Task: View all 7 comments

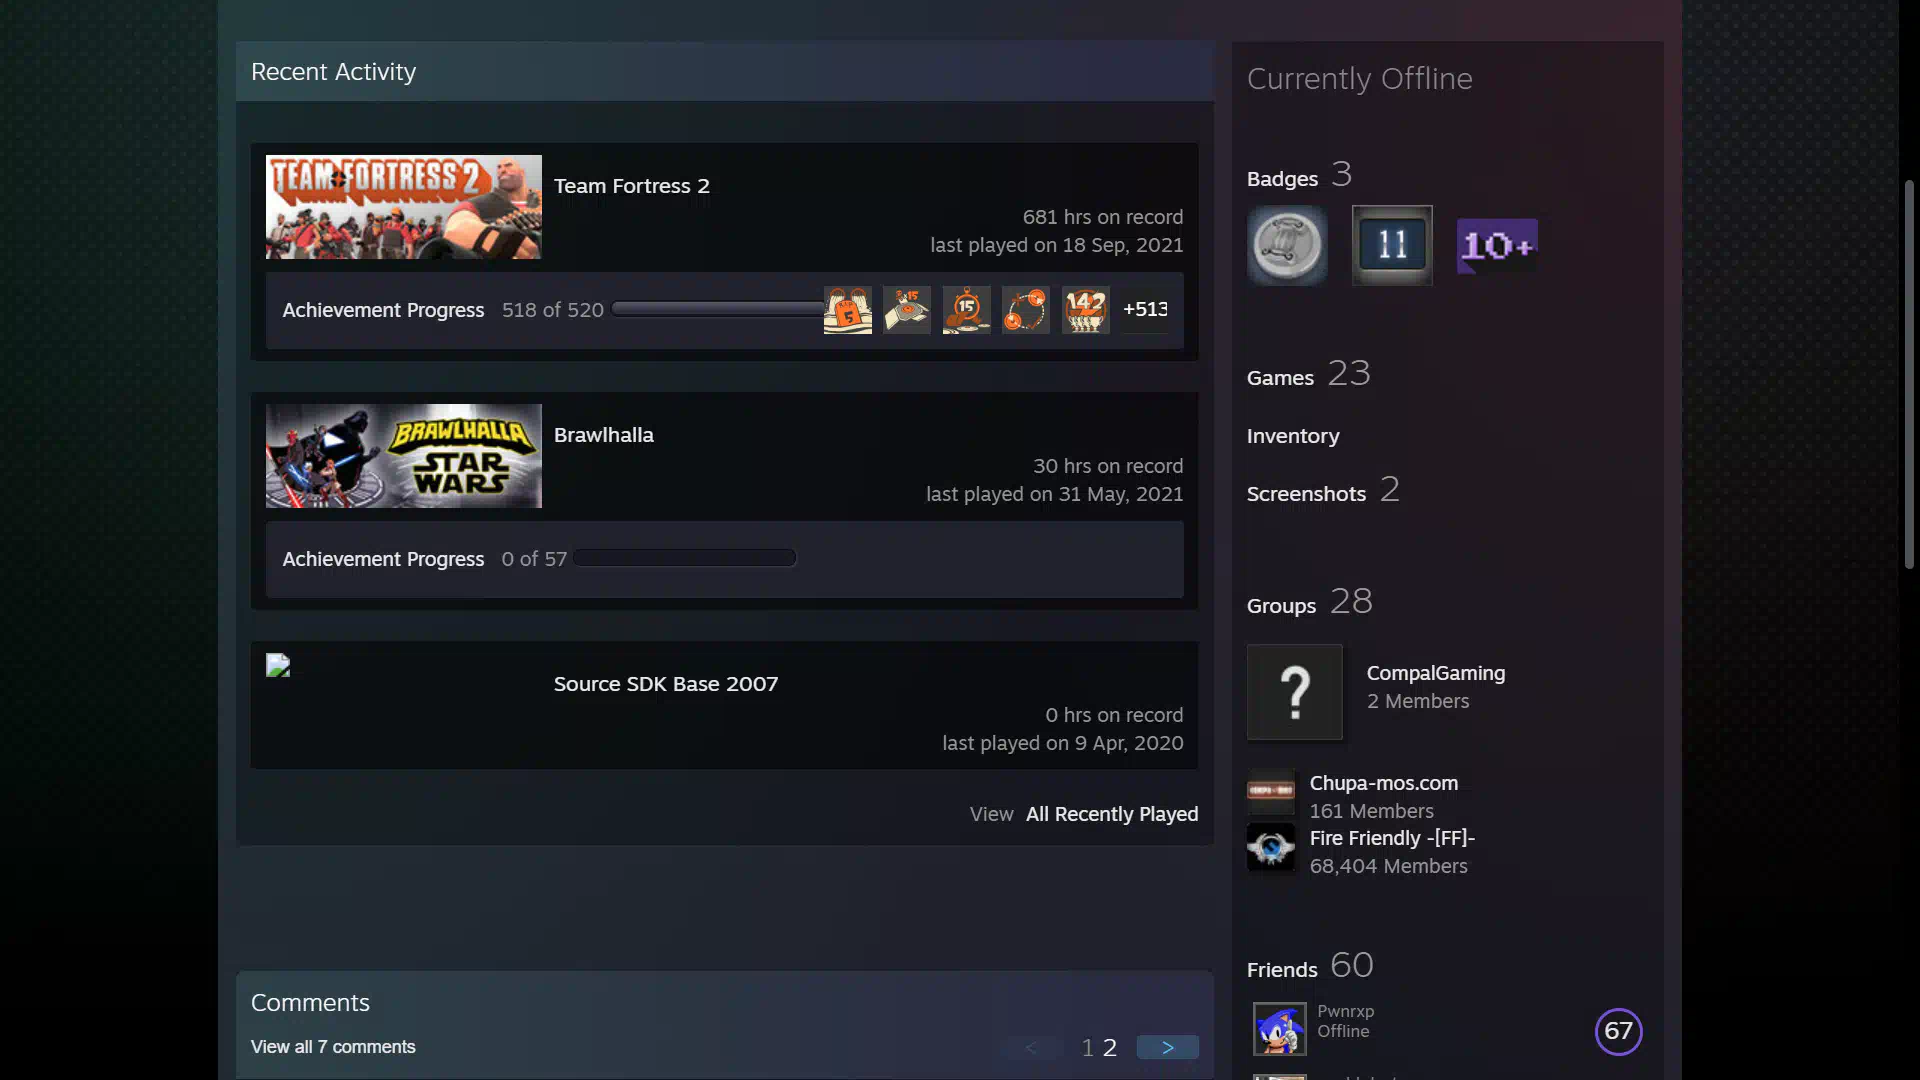Action: point(333,1047)
